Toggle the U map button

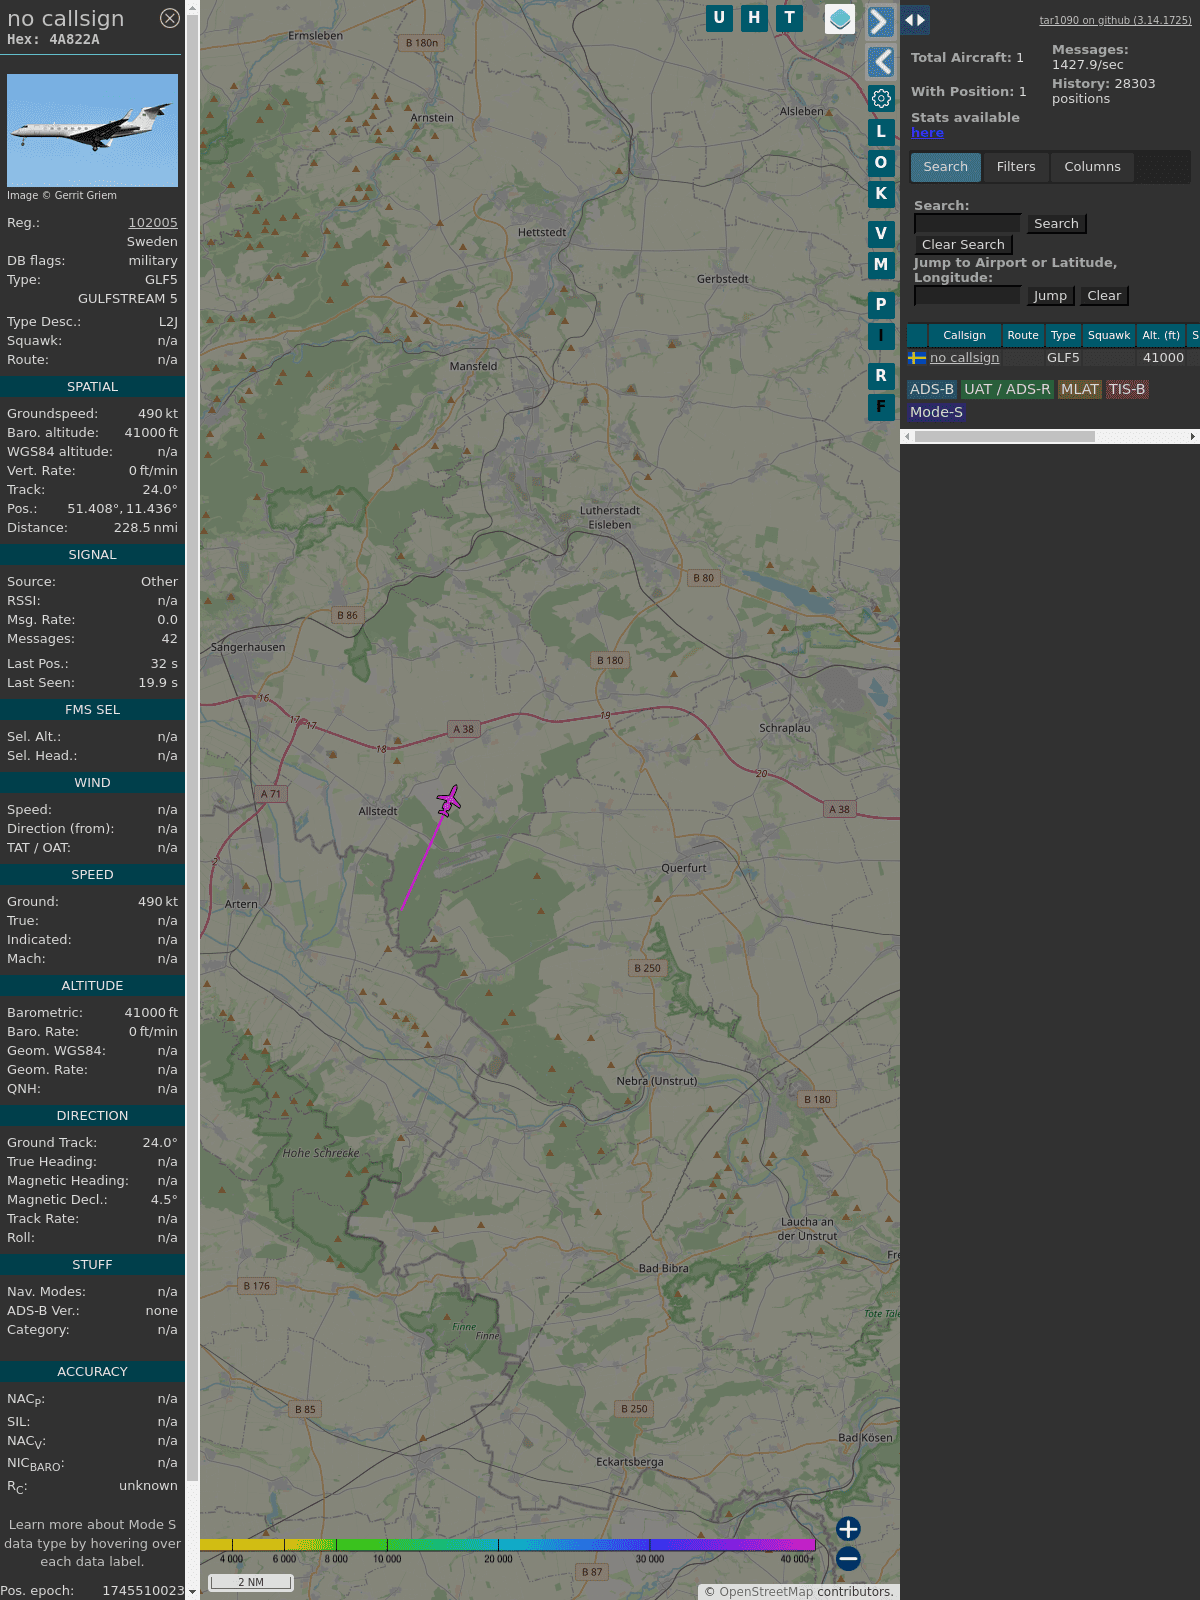pyautogui.click(x=719, y=18)
